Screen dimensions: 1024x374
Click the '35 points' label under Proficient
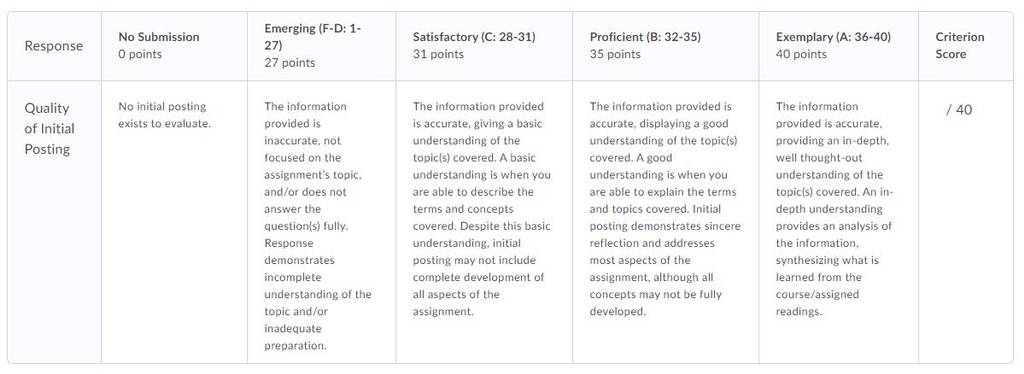[615, 54]
